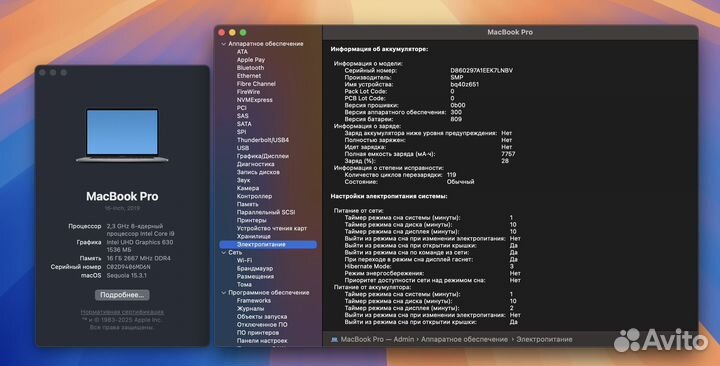Select Отключенное ПО in the sidebar
This screenshot has height=366, width=720.
262,325
